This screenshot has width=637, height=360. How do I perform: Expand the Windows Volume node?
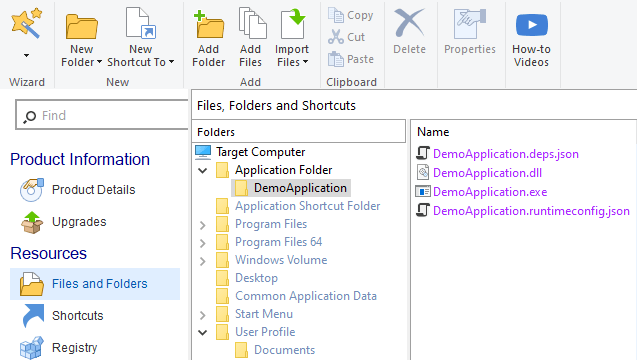[203, 261]
